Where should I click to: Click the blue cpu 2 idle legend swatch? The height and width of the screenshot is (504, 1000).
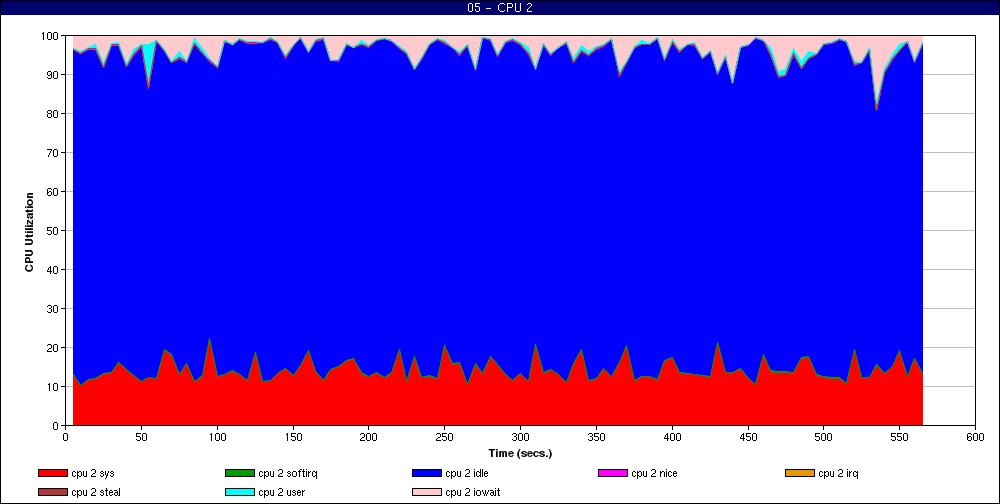coord(427,473)
